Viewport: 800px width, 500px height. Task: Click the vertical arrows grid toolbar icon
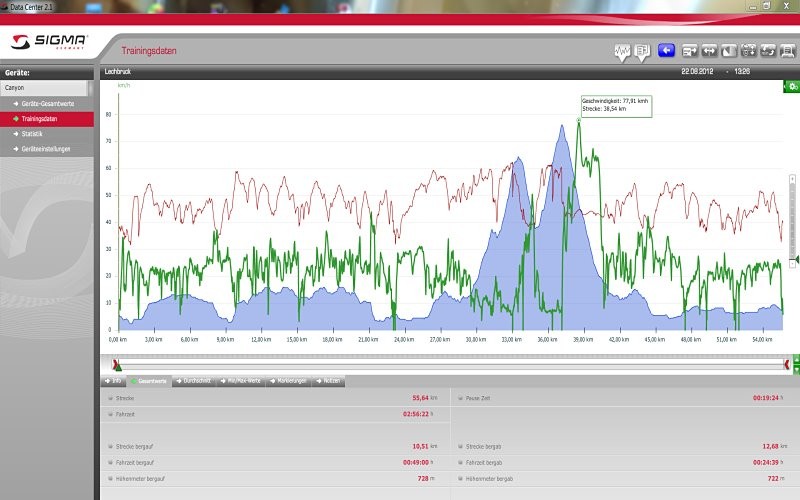point(749,50)
